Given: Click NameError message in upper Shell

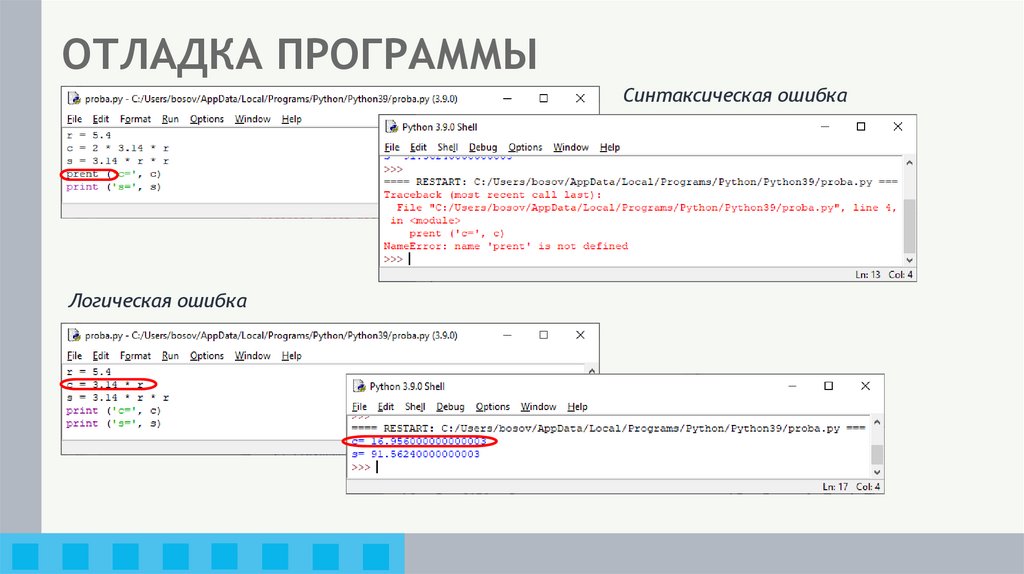Looking at the screenshot, I should coord(505,246).
